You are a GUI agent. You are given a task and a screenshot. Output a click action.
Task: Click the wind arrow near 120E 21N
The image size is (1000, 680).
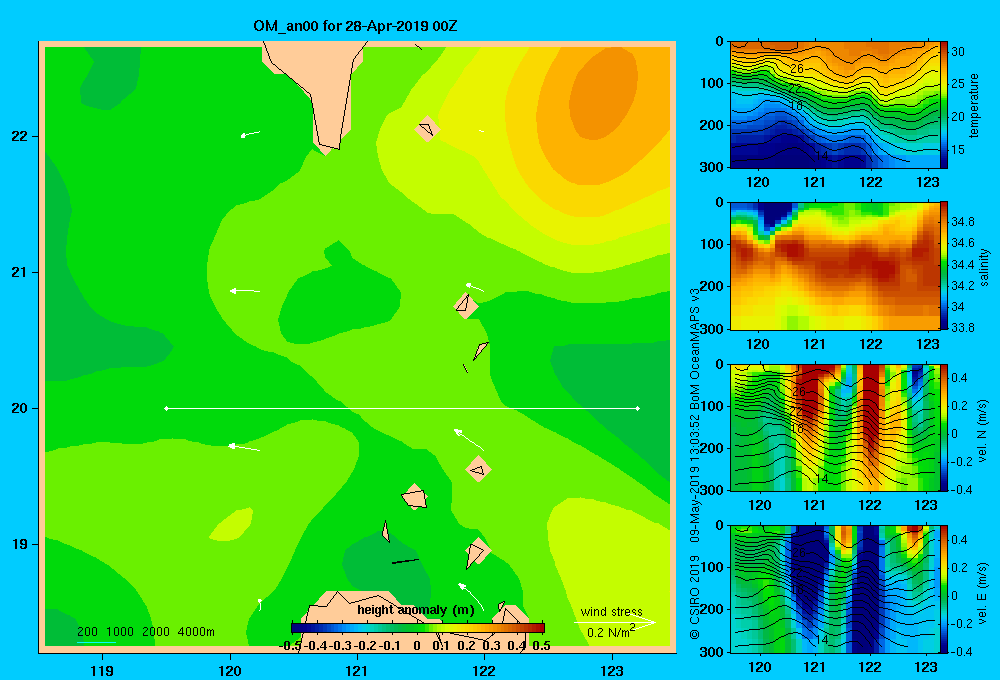(x=245, y=291)
